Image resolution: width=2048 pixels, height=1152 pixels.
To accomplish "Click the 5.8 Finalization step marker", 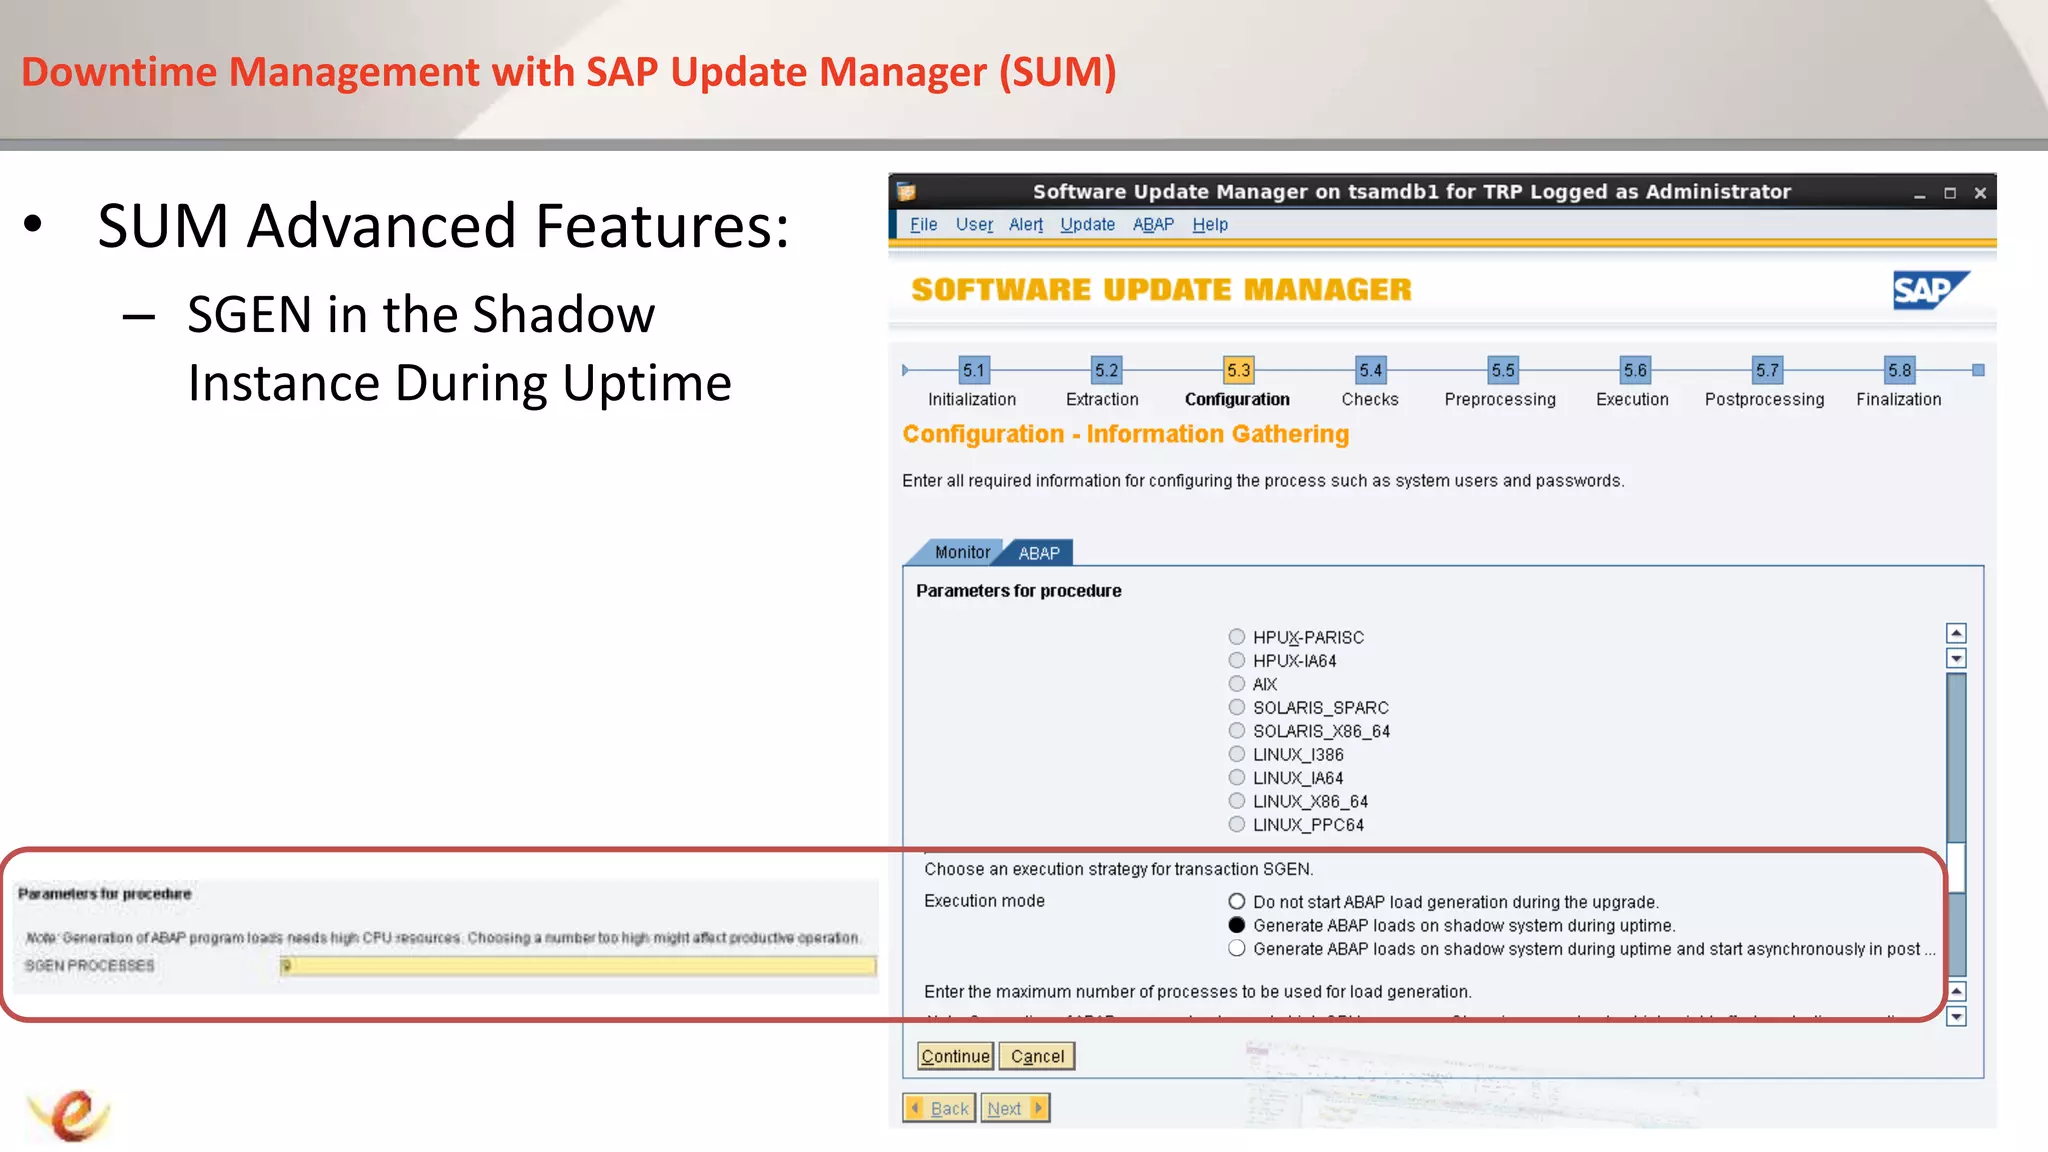I will pos(1899,370).
